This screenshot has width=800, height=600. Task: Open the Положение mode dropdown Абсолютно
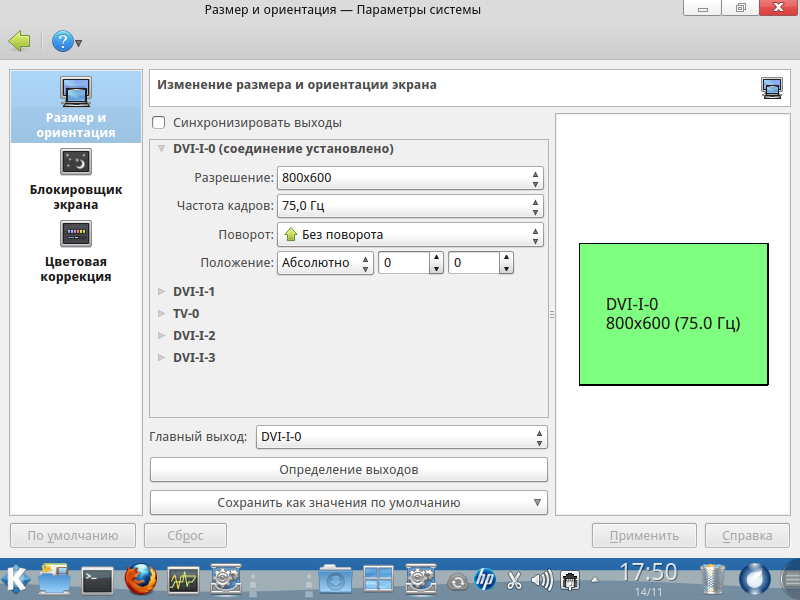pyautogui.click(x=325, y=263)
